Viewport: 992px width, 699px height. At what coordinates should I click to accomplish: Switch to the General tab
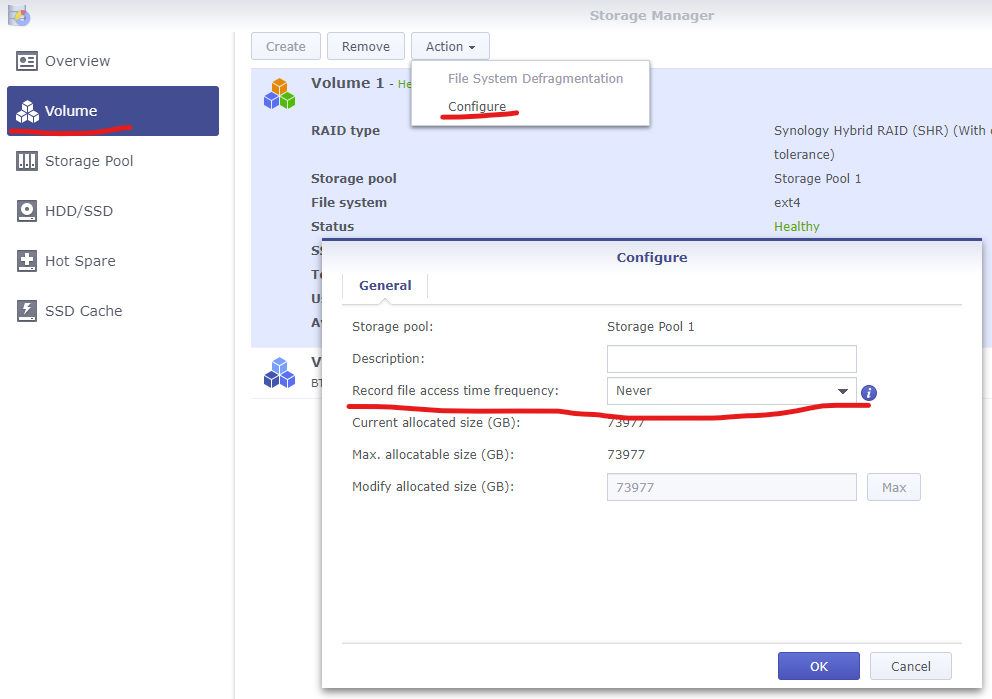(385, 286)
